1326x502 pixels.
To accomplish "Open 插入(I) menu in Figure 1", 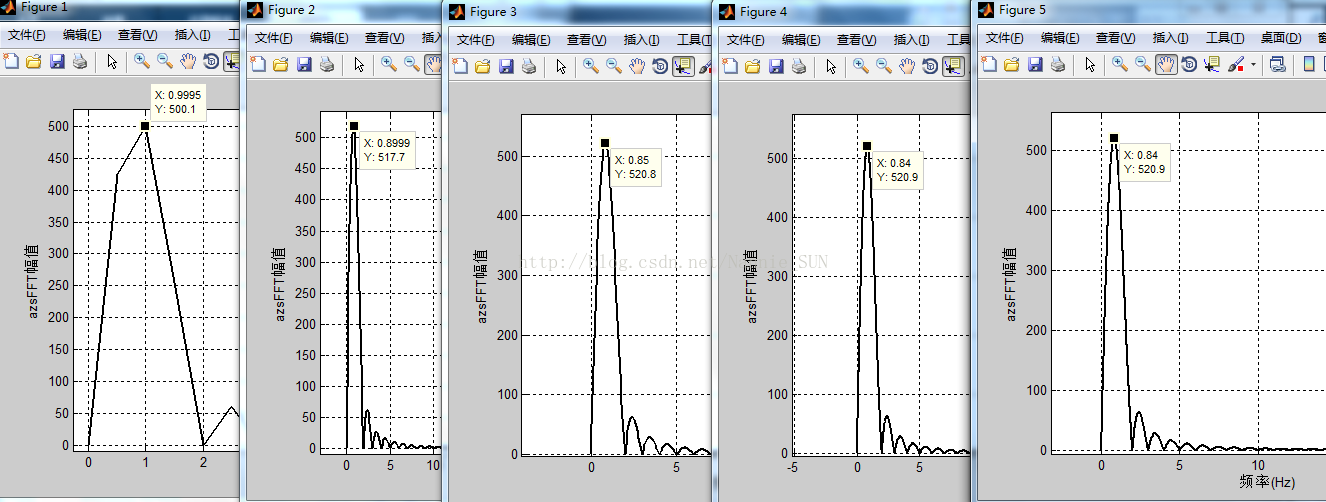I will click(x=192, y=35).
